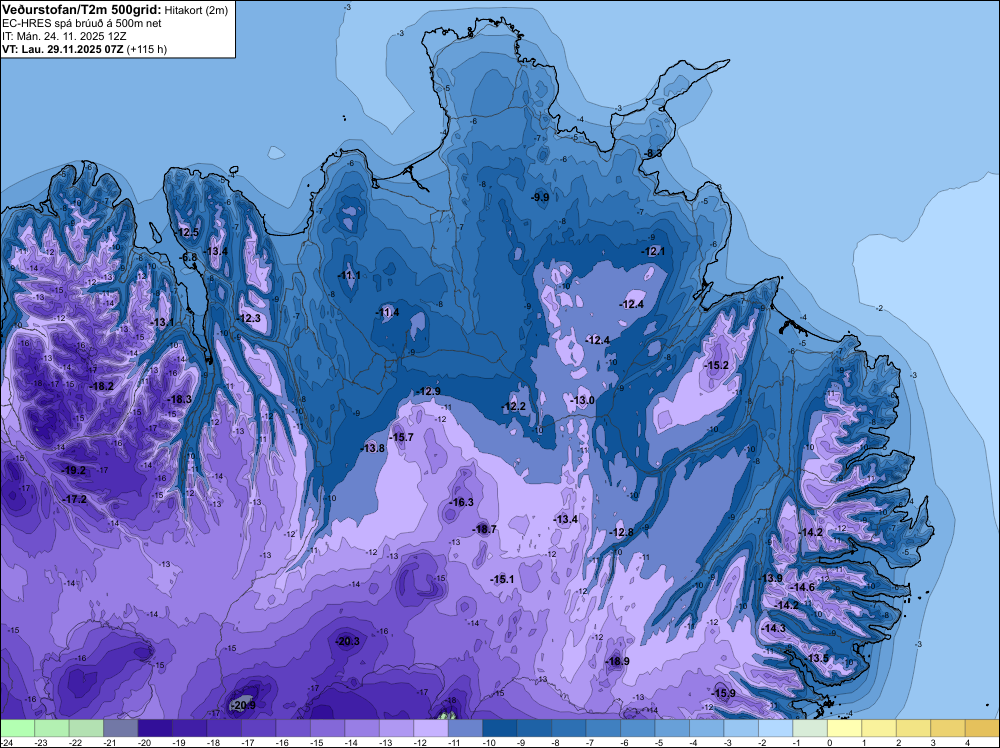Screen dimensions: 1000x748
Task: Click the '(+115 h)' forecast offset text
Action: coord(147,49)
